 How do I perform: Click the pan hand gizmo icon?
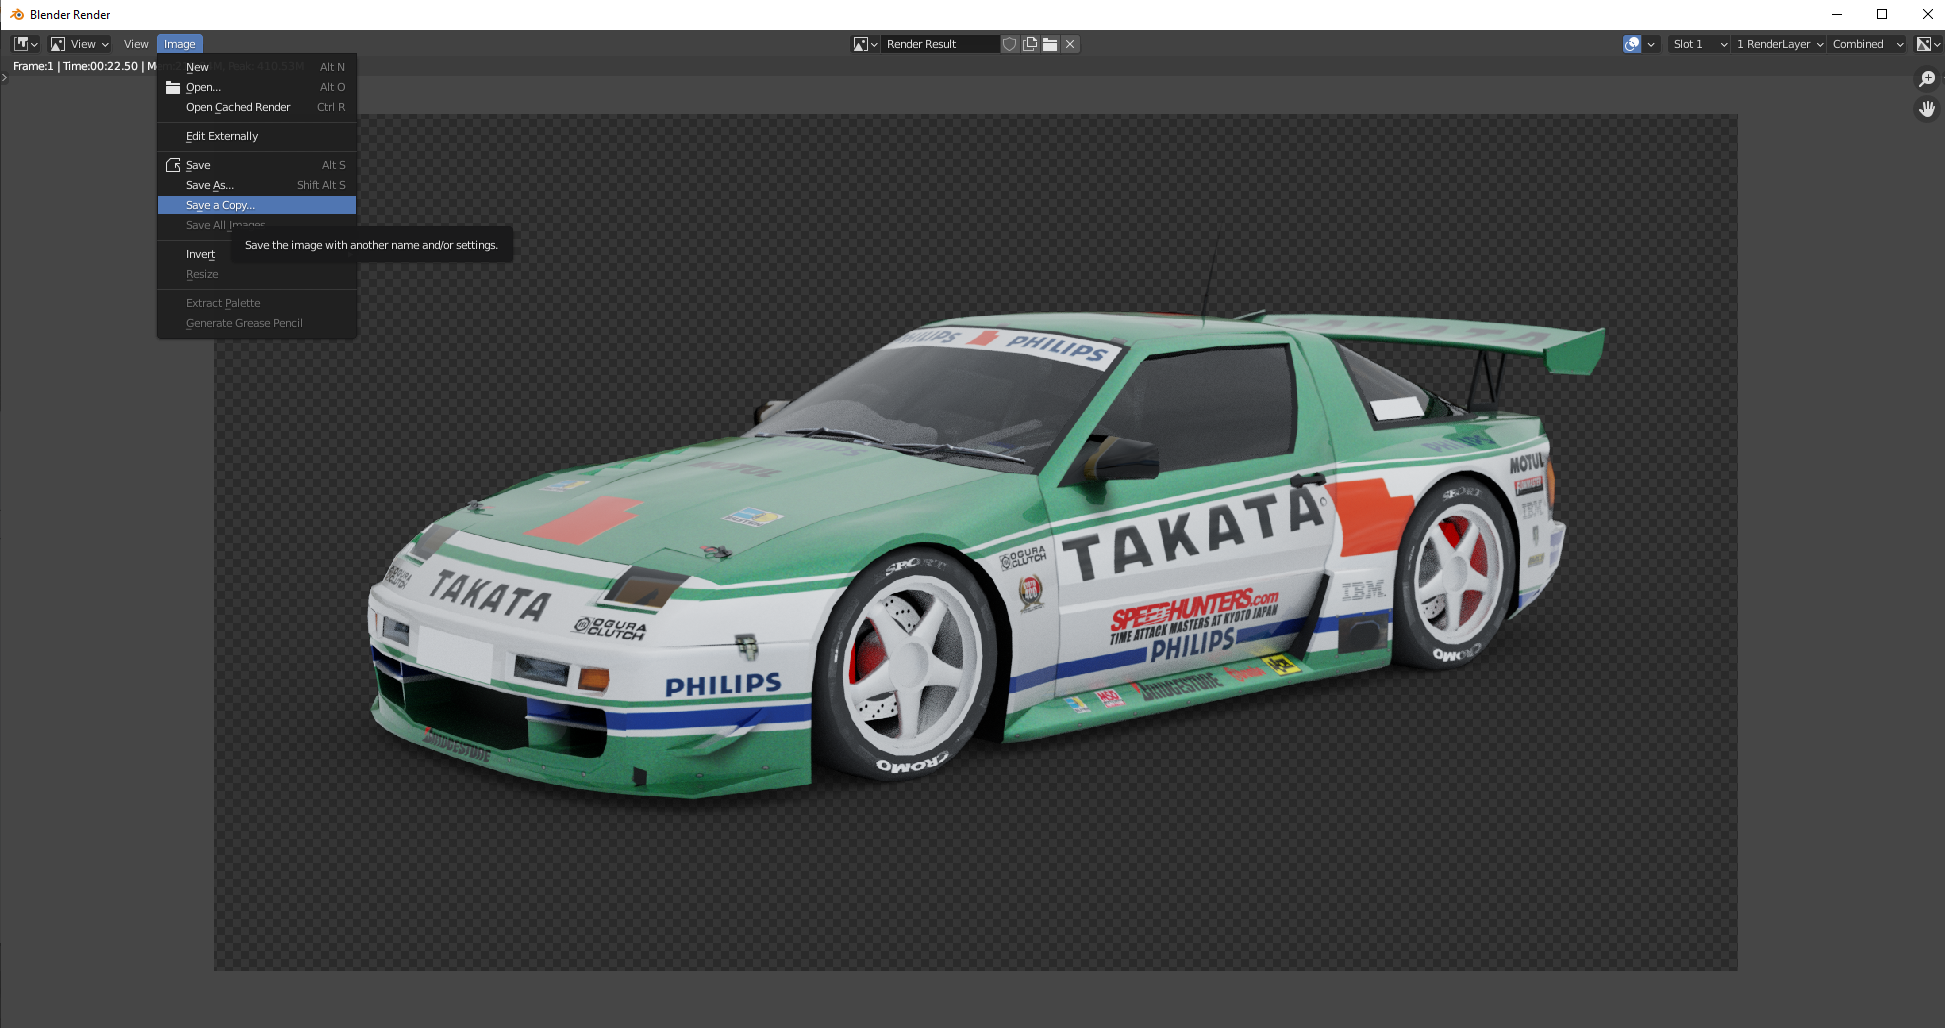[x=1927, y=109]
